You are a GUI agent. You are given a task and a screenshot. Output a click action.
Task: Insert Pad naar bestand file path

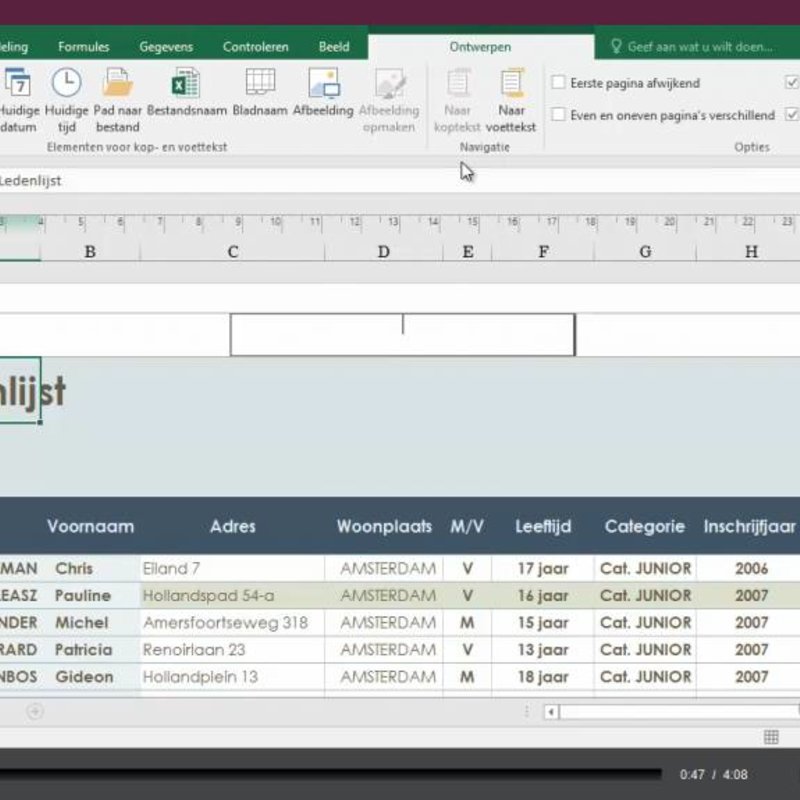118,100
